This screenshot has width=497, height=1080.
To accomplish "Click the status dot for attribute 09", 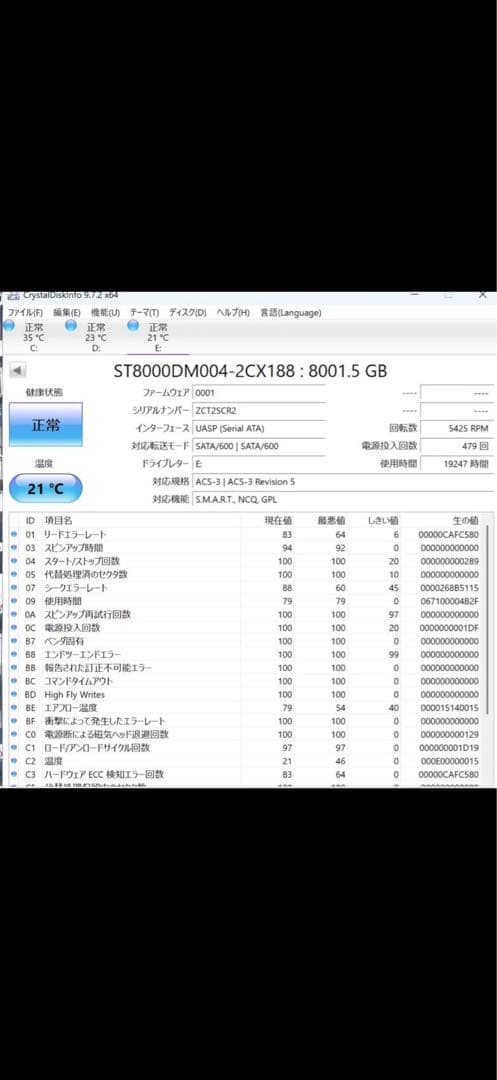I will [14, 601].
